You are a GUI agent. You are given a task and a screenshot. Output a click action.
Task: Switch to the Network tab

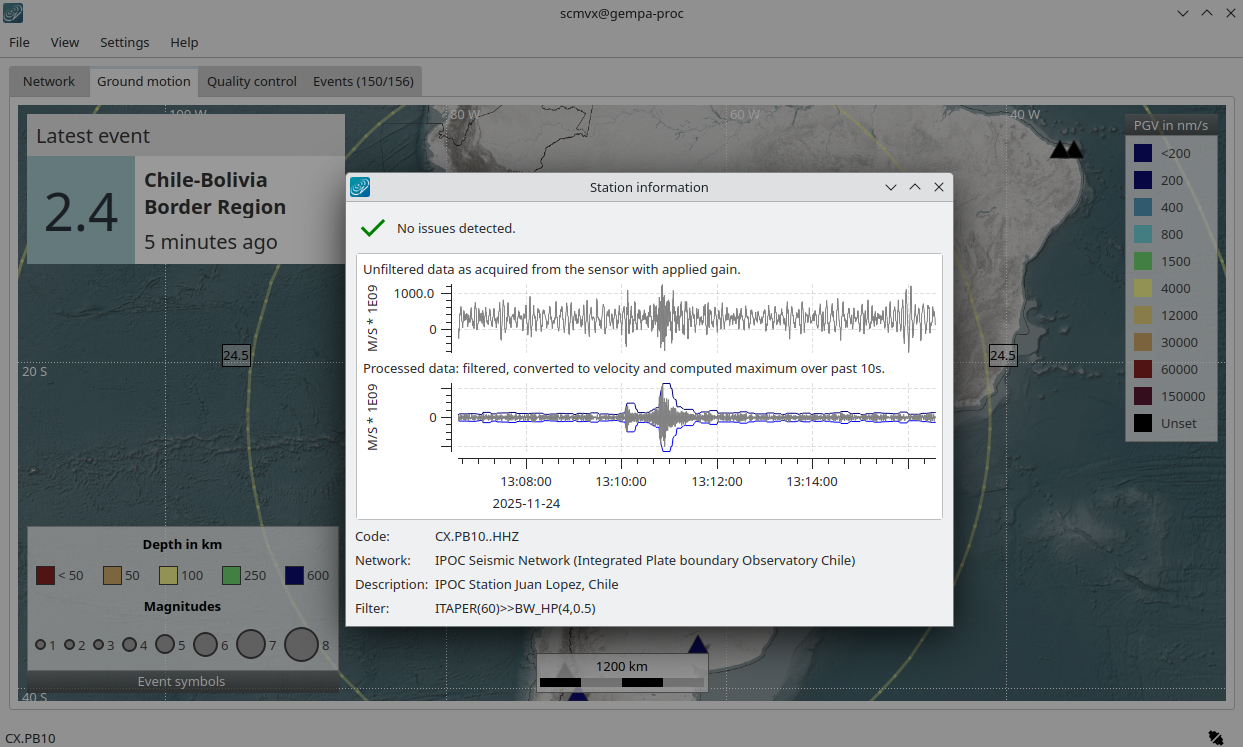click(x=49, y=82)
